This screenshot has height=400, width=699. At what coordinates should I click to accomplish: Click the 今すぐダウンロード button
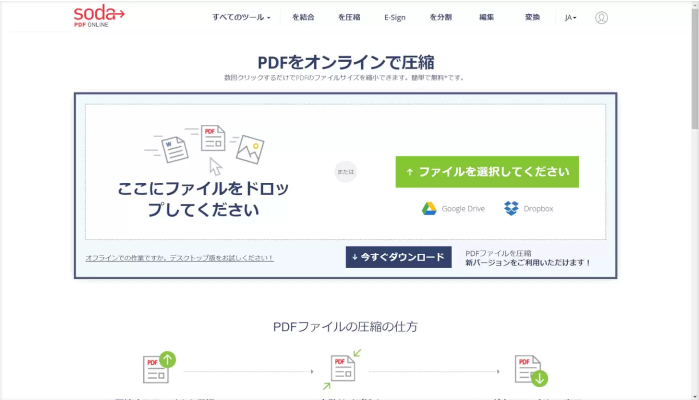click(397, 257)
